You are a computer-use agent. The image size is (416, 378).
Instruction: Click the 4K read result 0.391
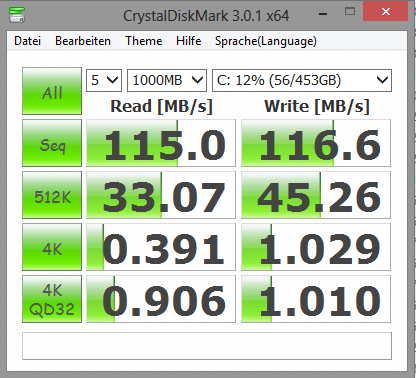tap(161, 247)
